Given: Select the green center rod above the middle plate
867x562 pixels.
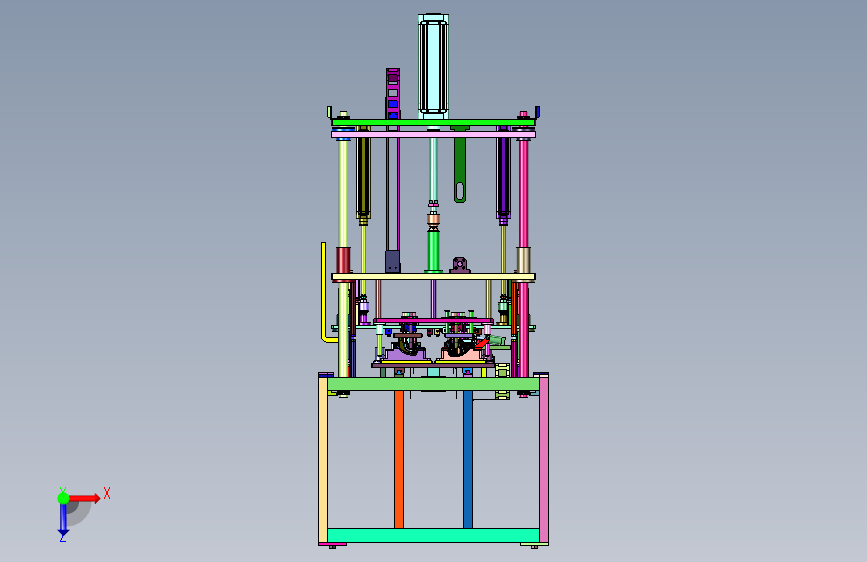Looking at the screenshot, I should [433, 251].
